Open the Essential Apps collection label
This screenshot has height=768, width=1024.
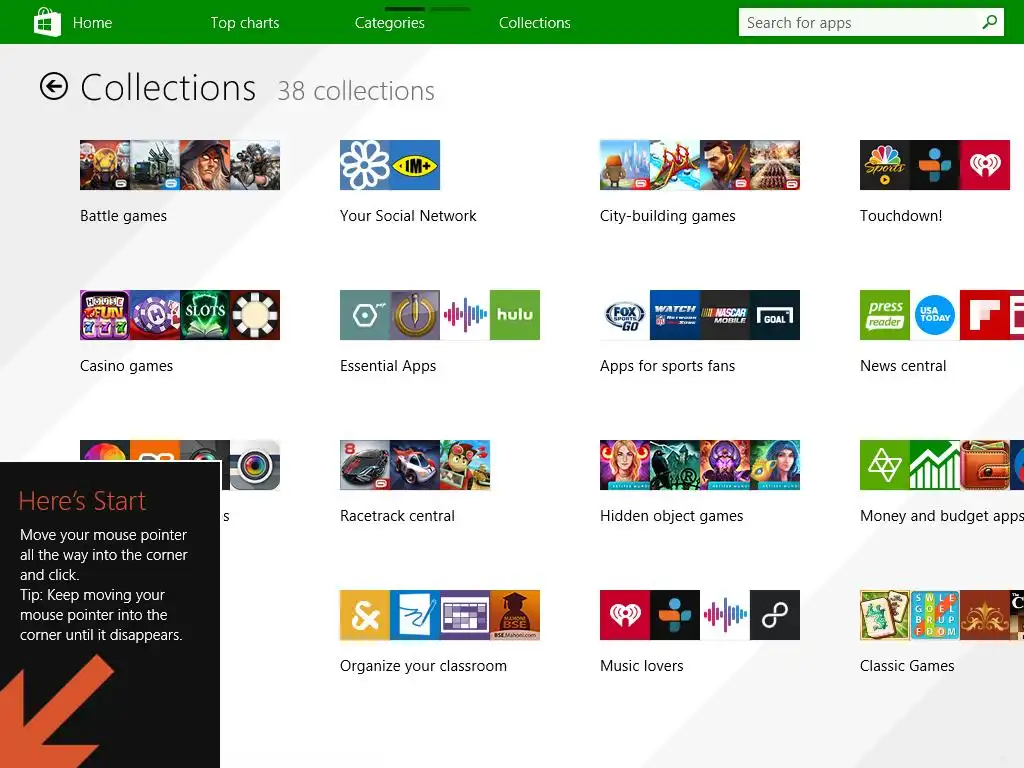click(388, 366)
